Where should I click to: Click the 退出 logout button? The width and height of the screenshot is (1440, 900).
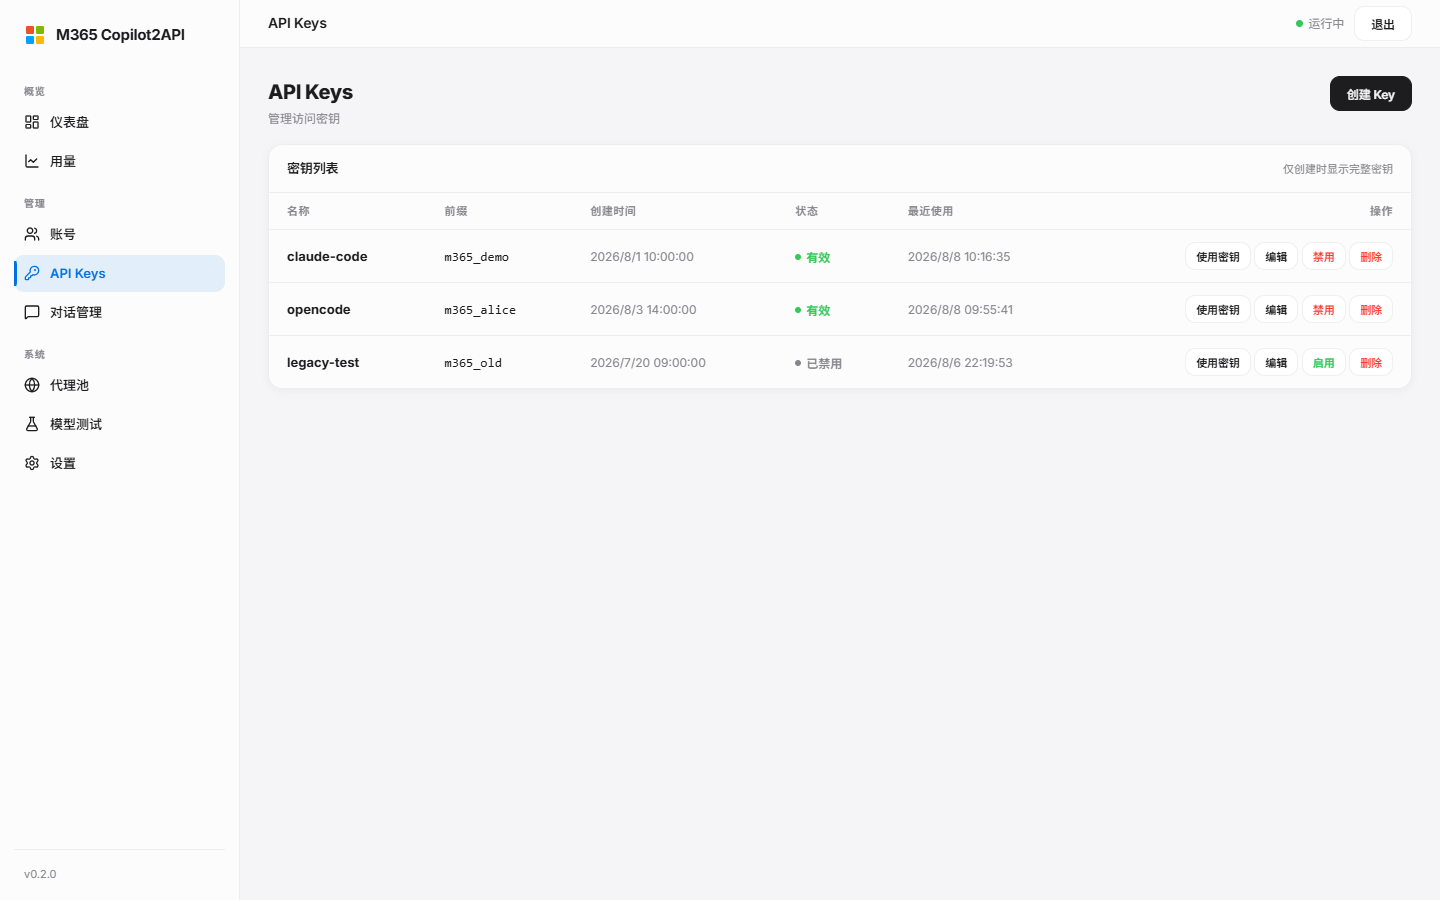1382,24
